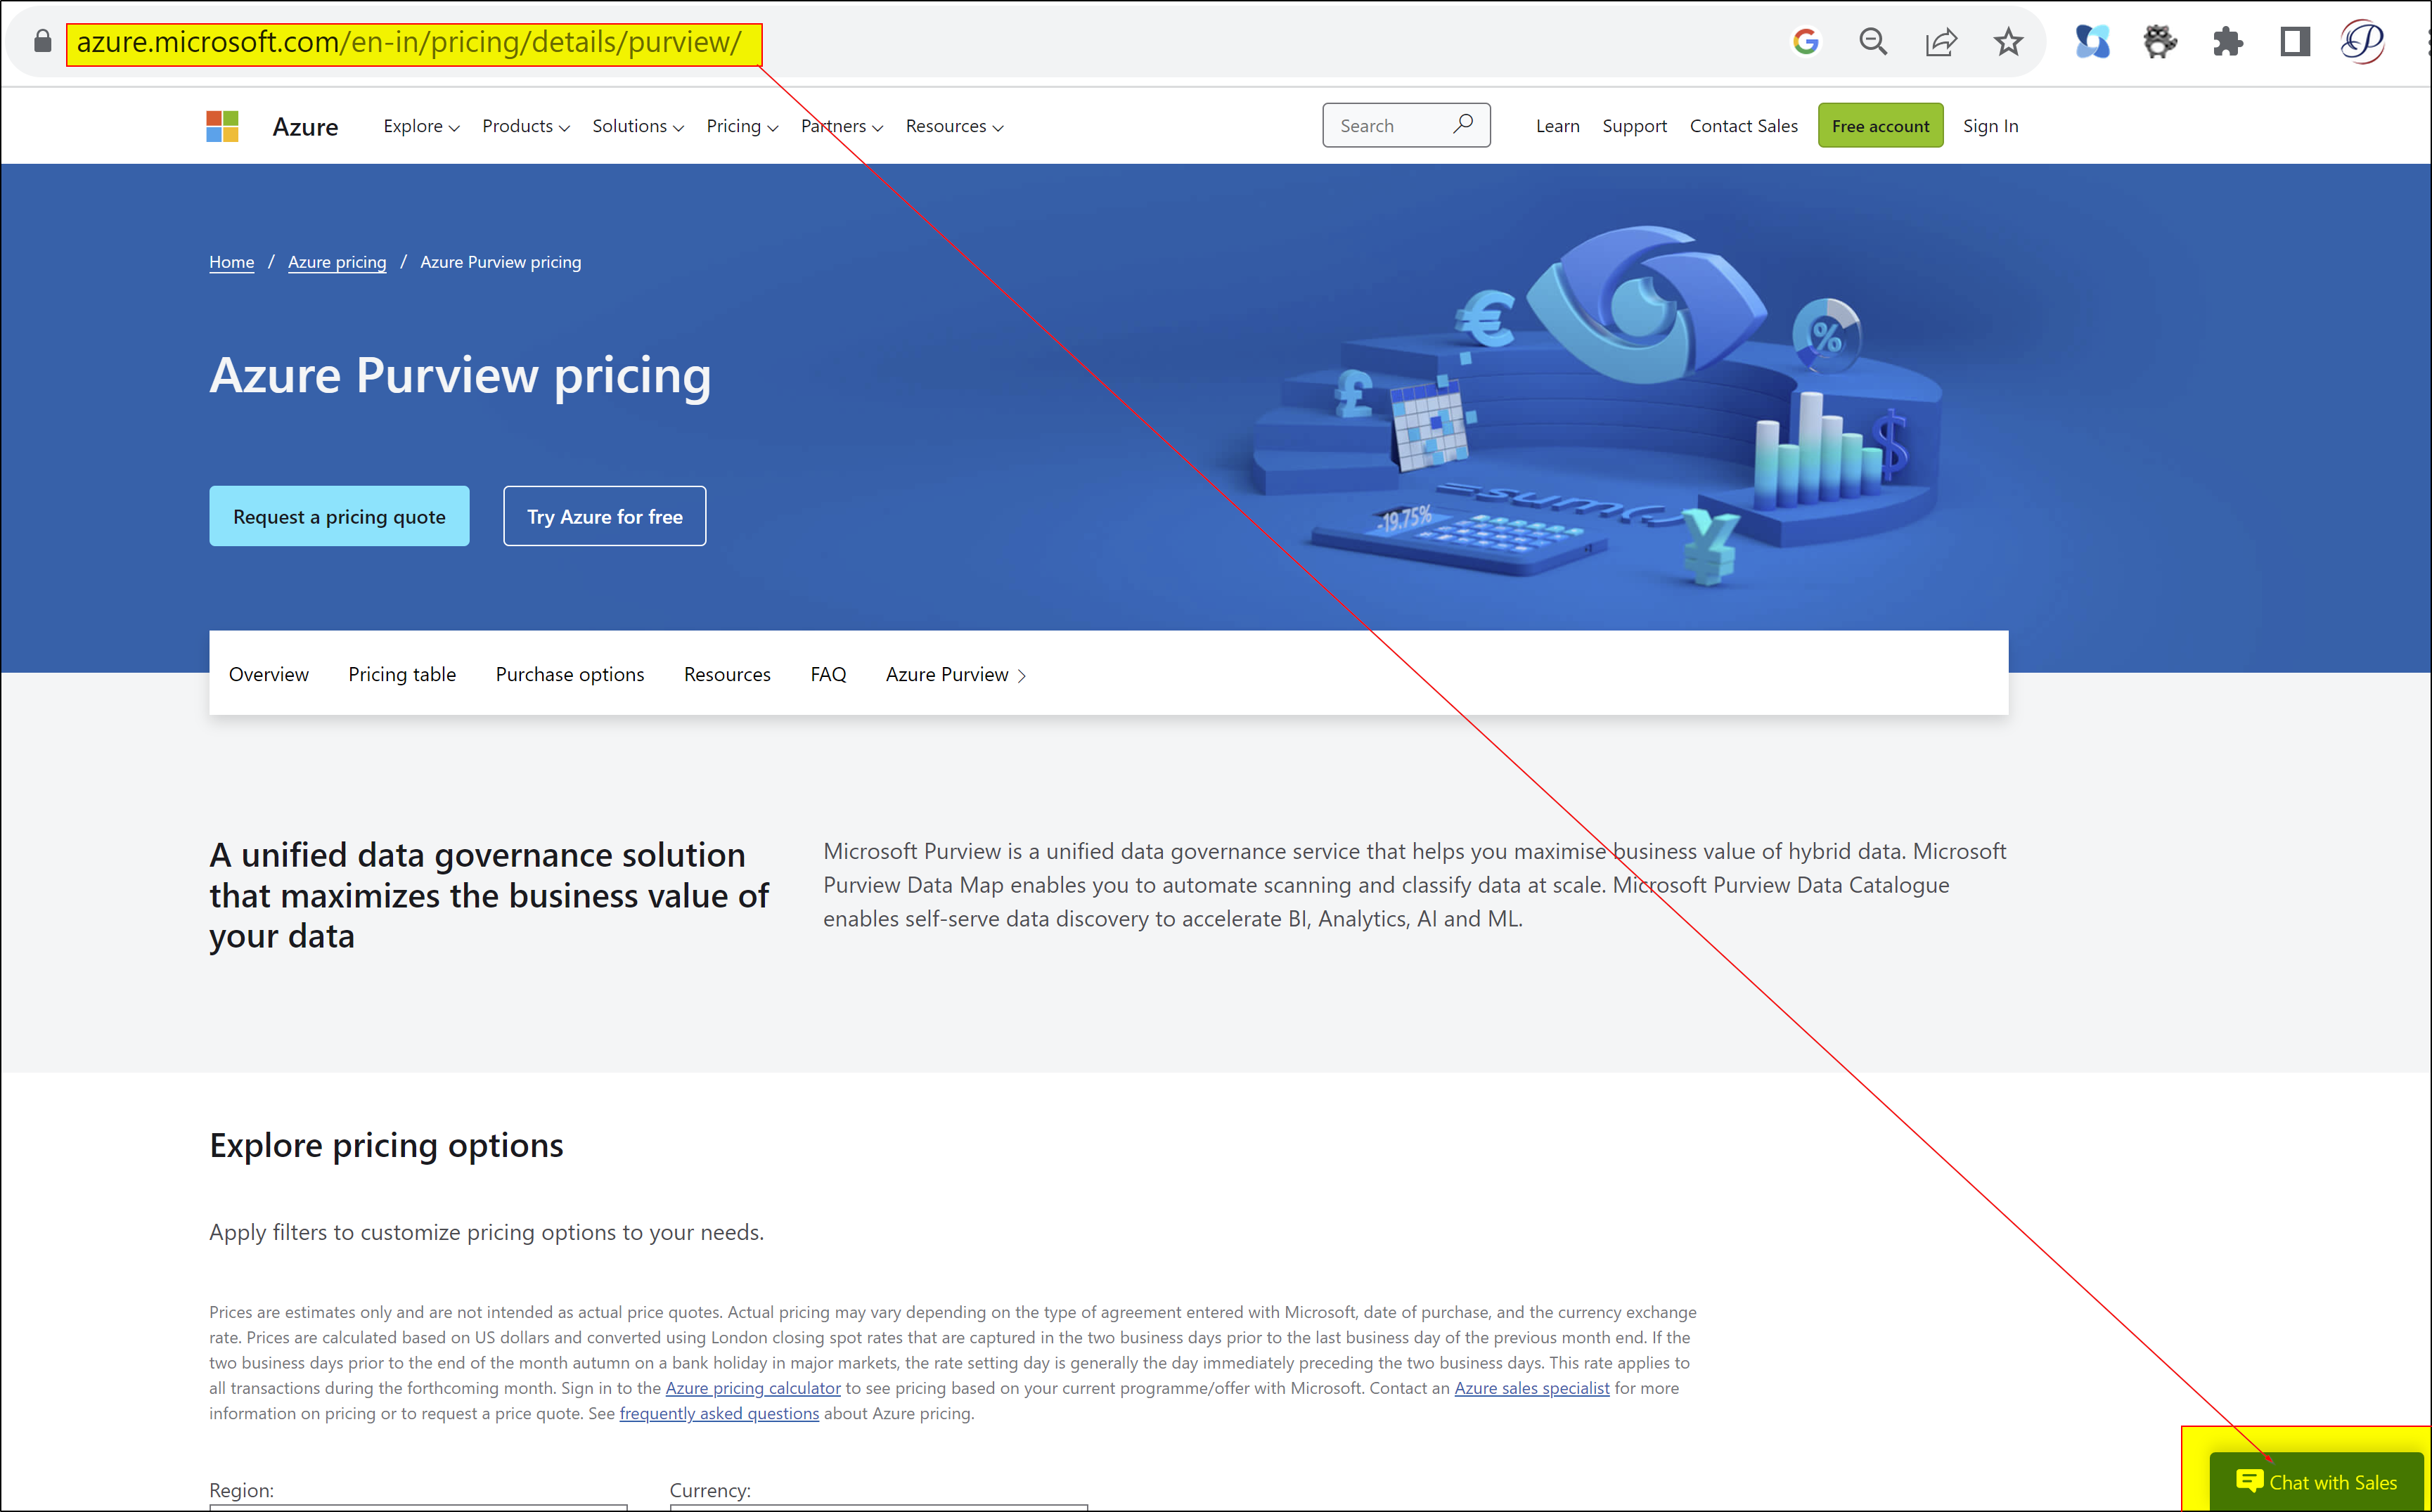Image resolution: width=2432 pixels, height=1512 pixels.
Task: Open the browser profile avatar
Action: tap(2363, 42)
